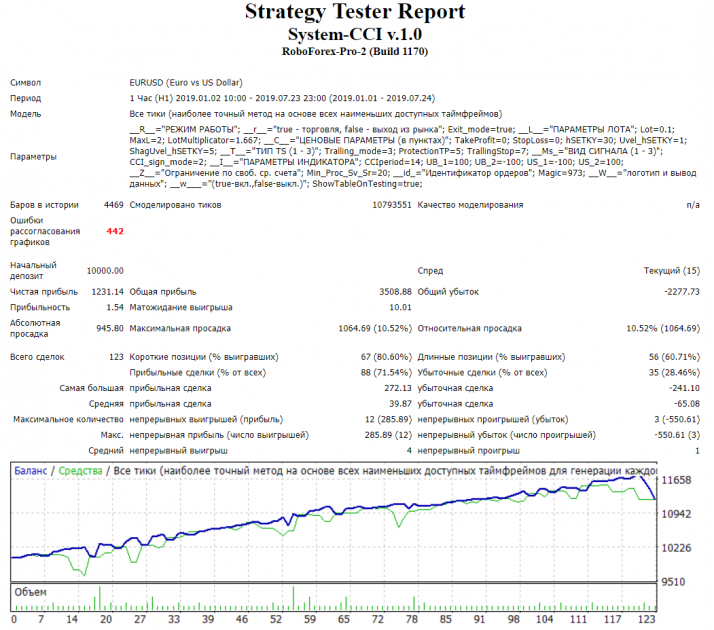The width and height of the screenshot is (714, 630).
Task: Click trade number '20' on x-axis
Action: (x=106, y=619)
